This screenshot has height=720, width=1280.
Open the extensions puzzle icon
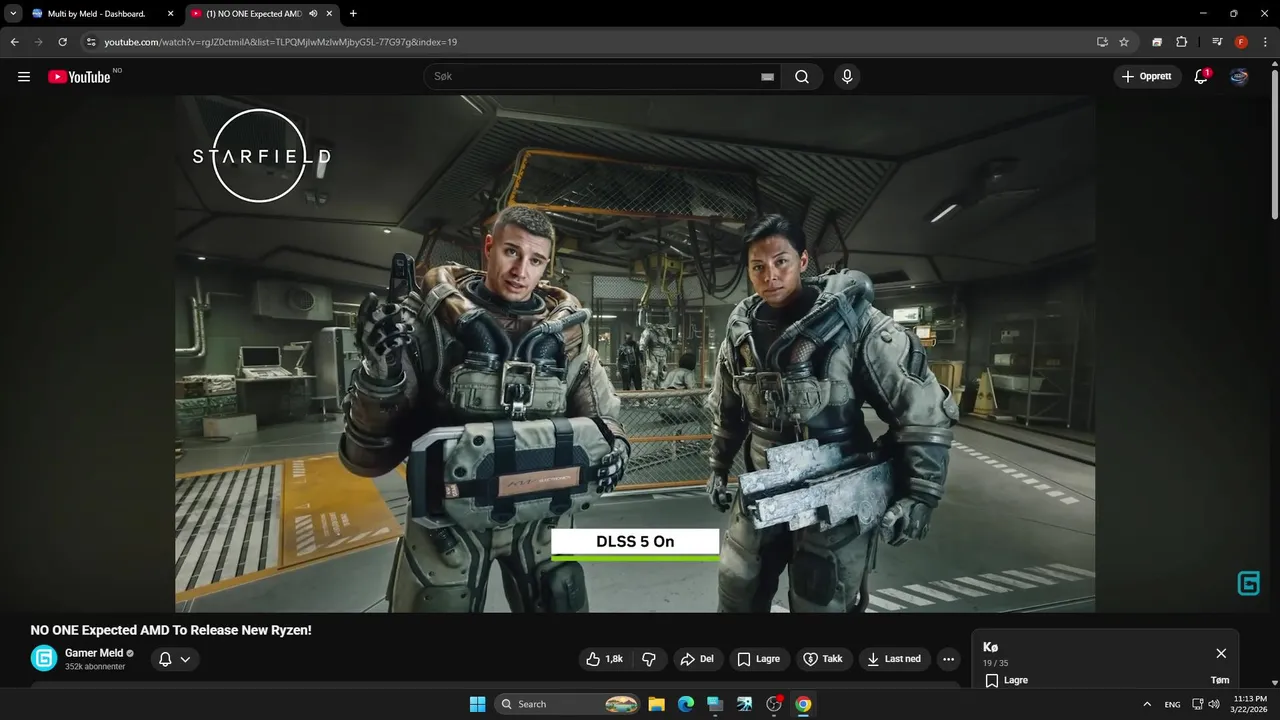pyautogui.click(x=1181, y=42)
